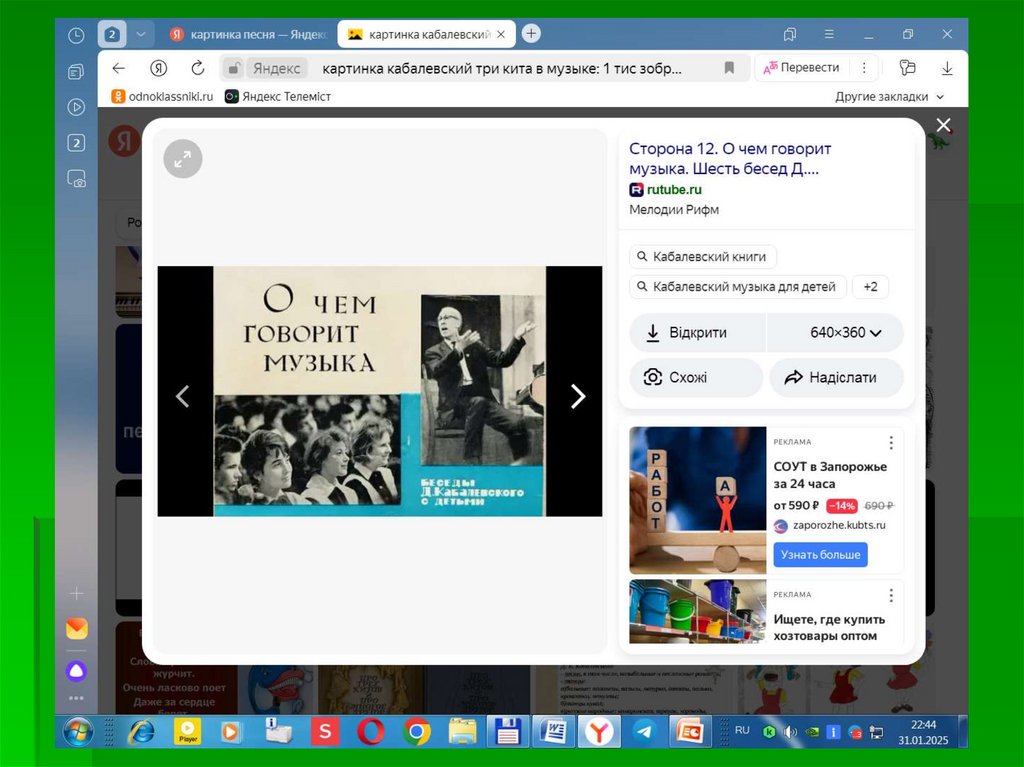Click Відкрити to open the image
The image size is (1024, 767).
point(697,333)
